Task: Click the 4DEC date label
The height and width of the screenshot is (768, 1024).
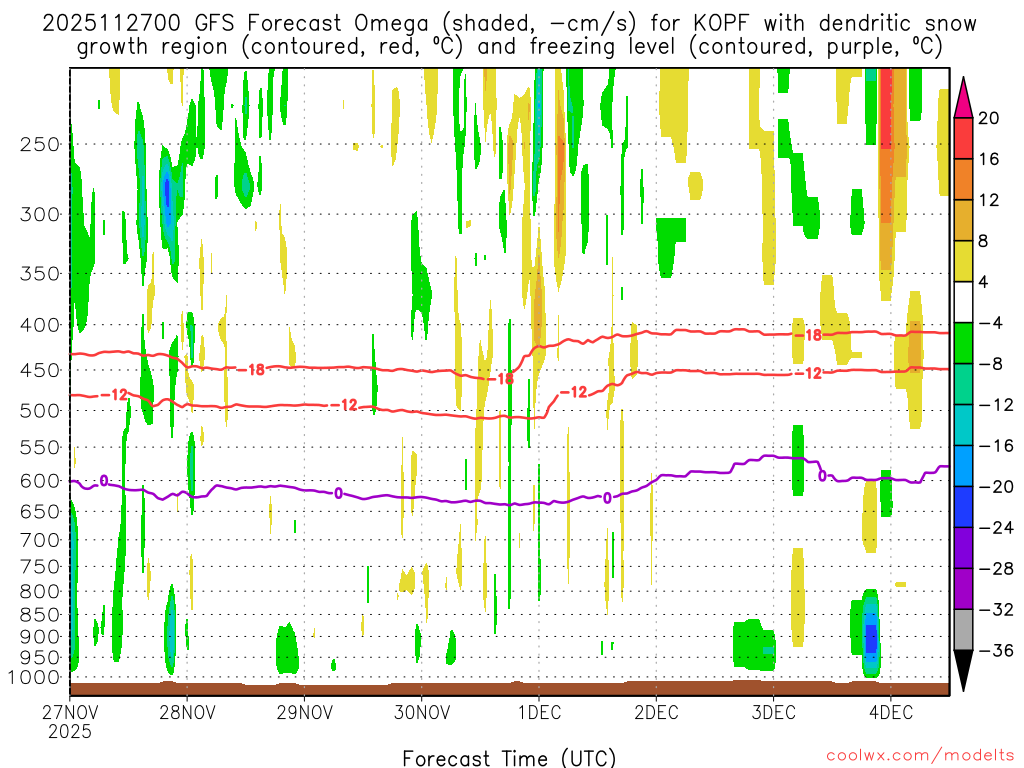Action: coord(890,712)
